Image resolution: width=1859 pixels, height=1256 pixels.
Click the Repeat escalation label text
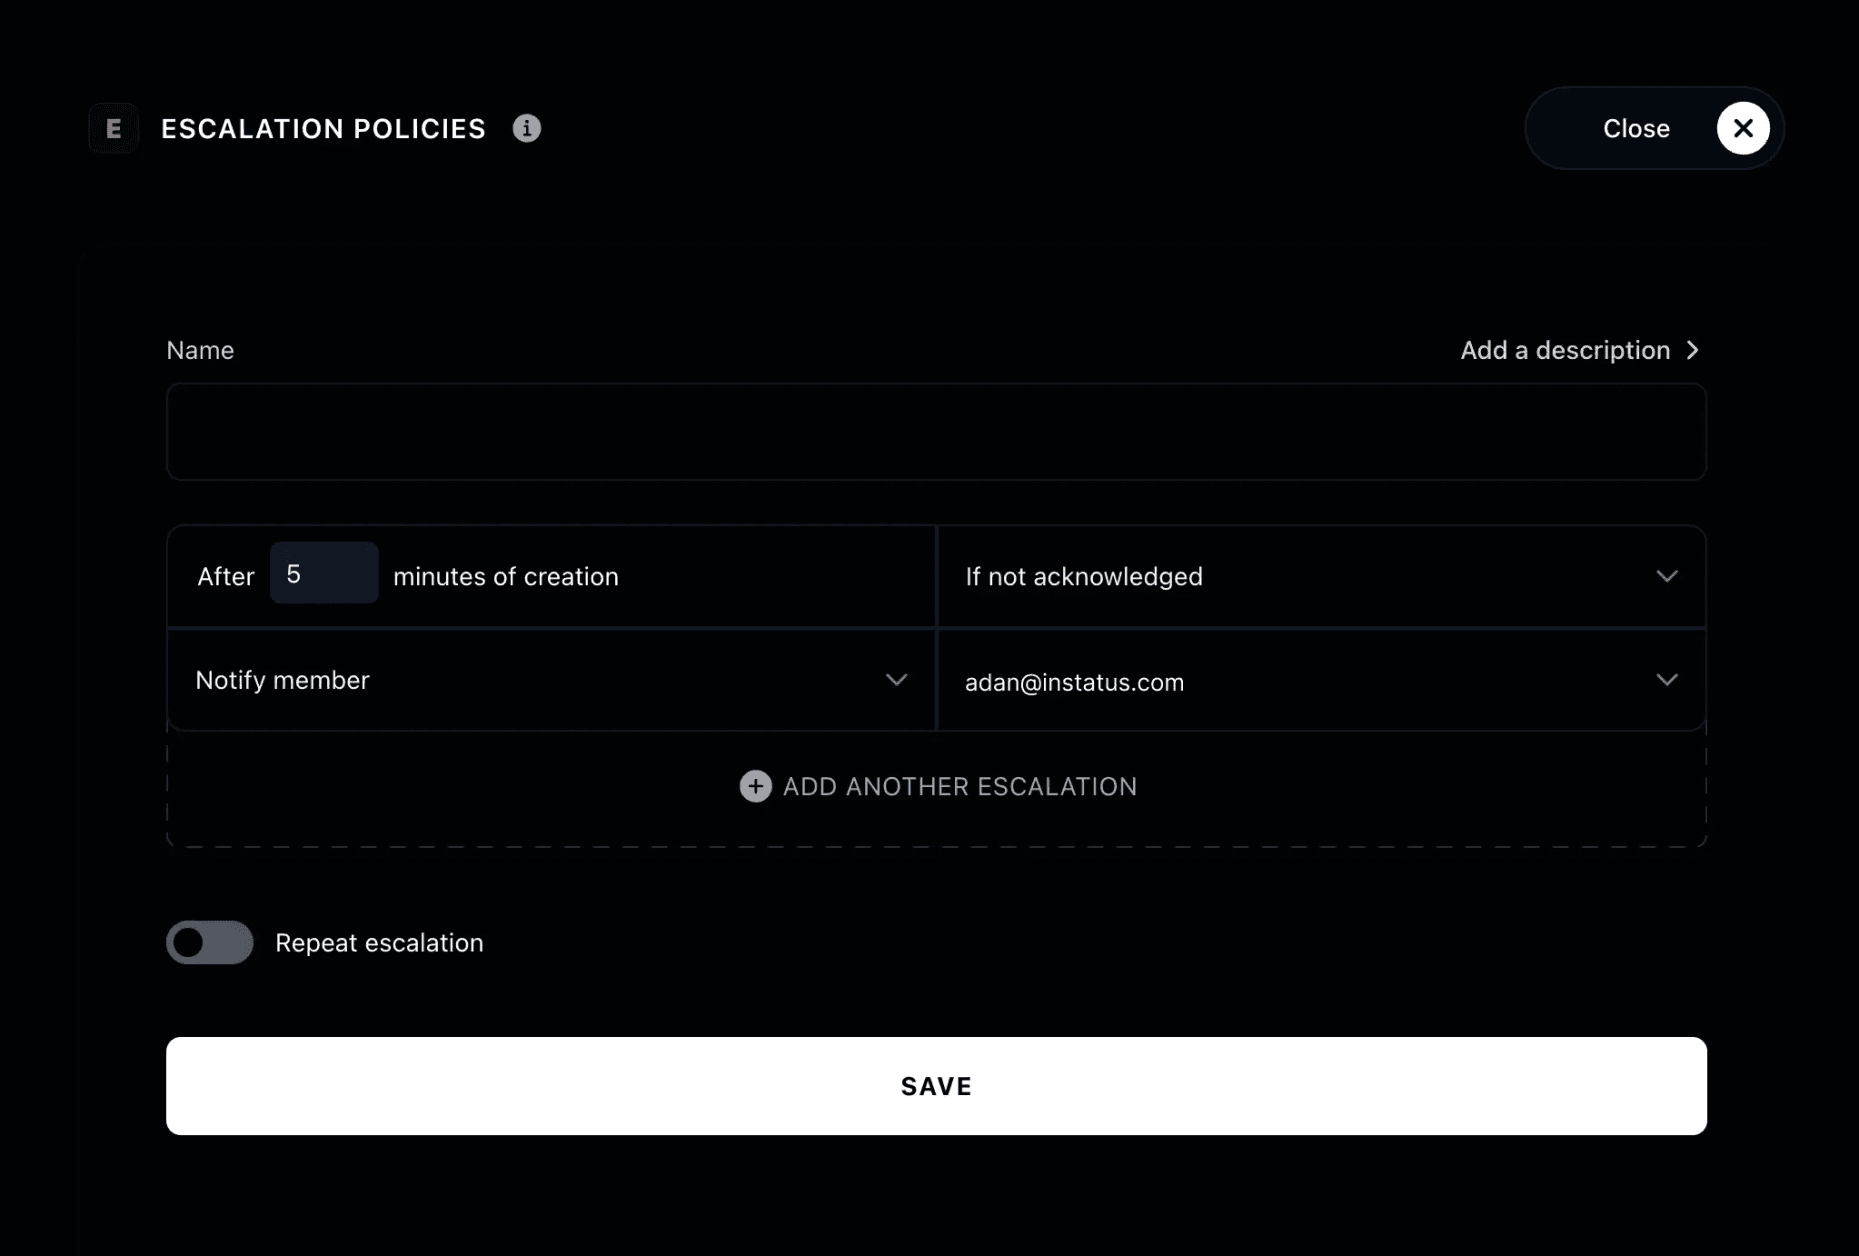coord(379,943)
